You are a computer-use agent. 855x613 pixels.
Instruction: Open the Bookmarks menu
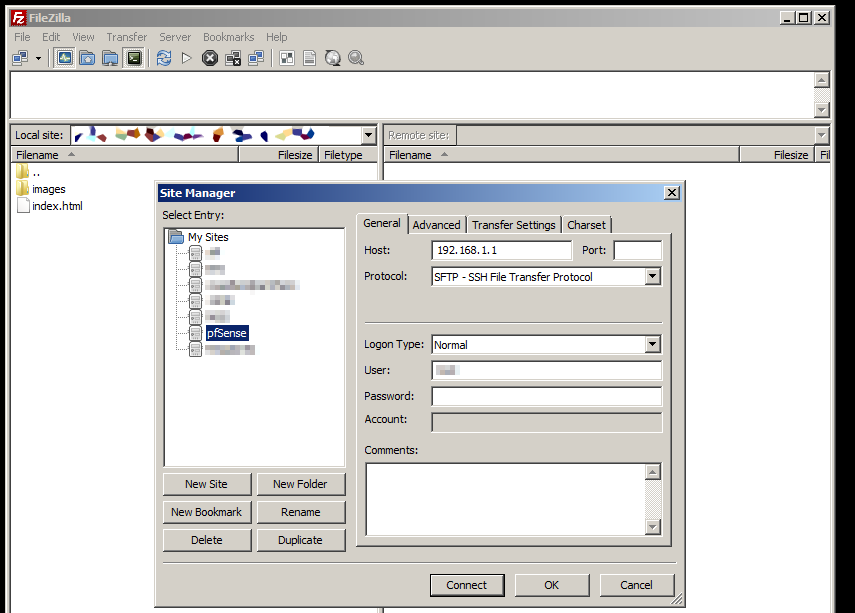coord(228,37)
